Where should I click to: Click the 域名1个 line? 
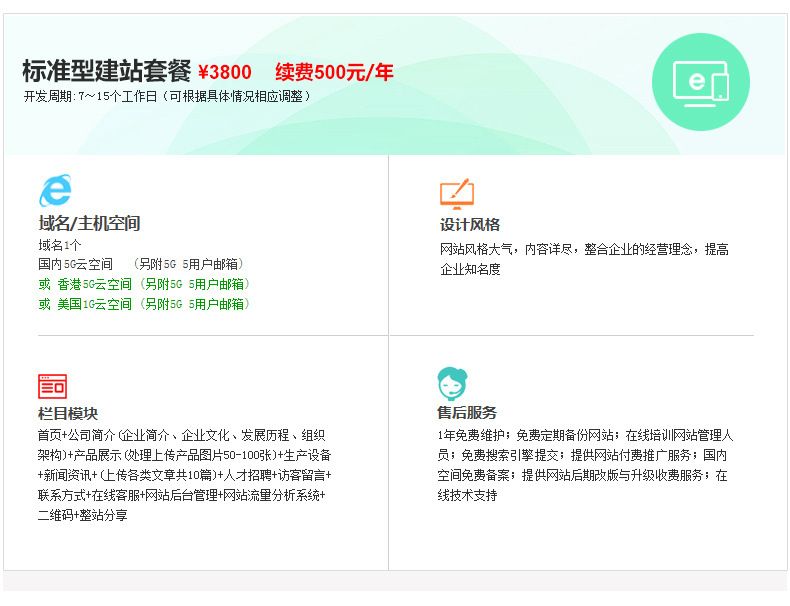tap(60, 245)
